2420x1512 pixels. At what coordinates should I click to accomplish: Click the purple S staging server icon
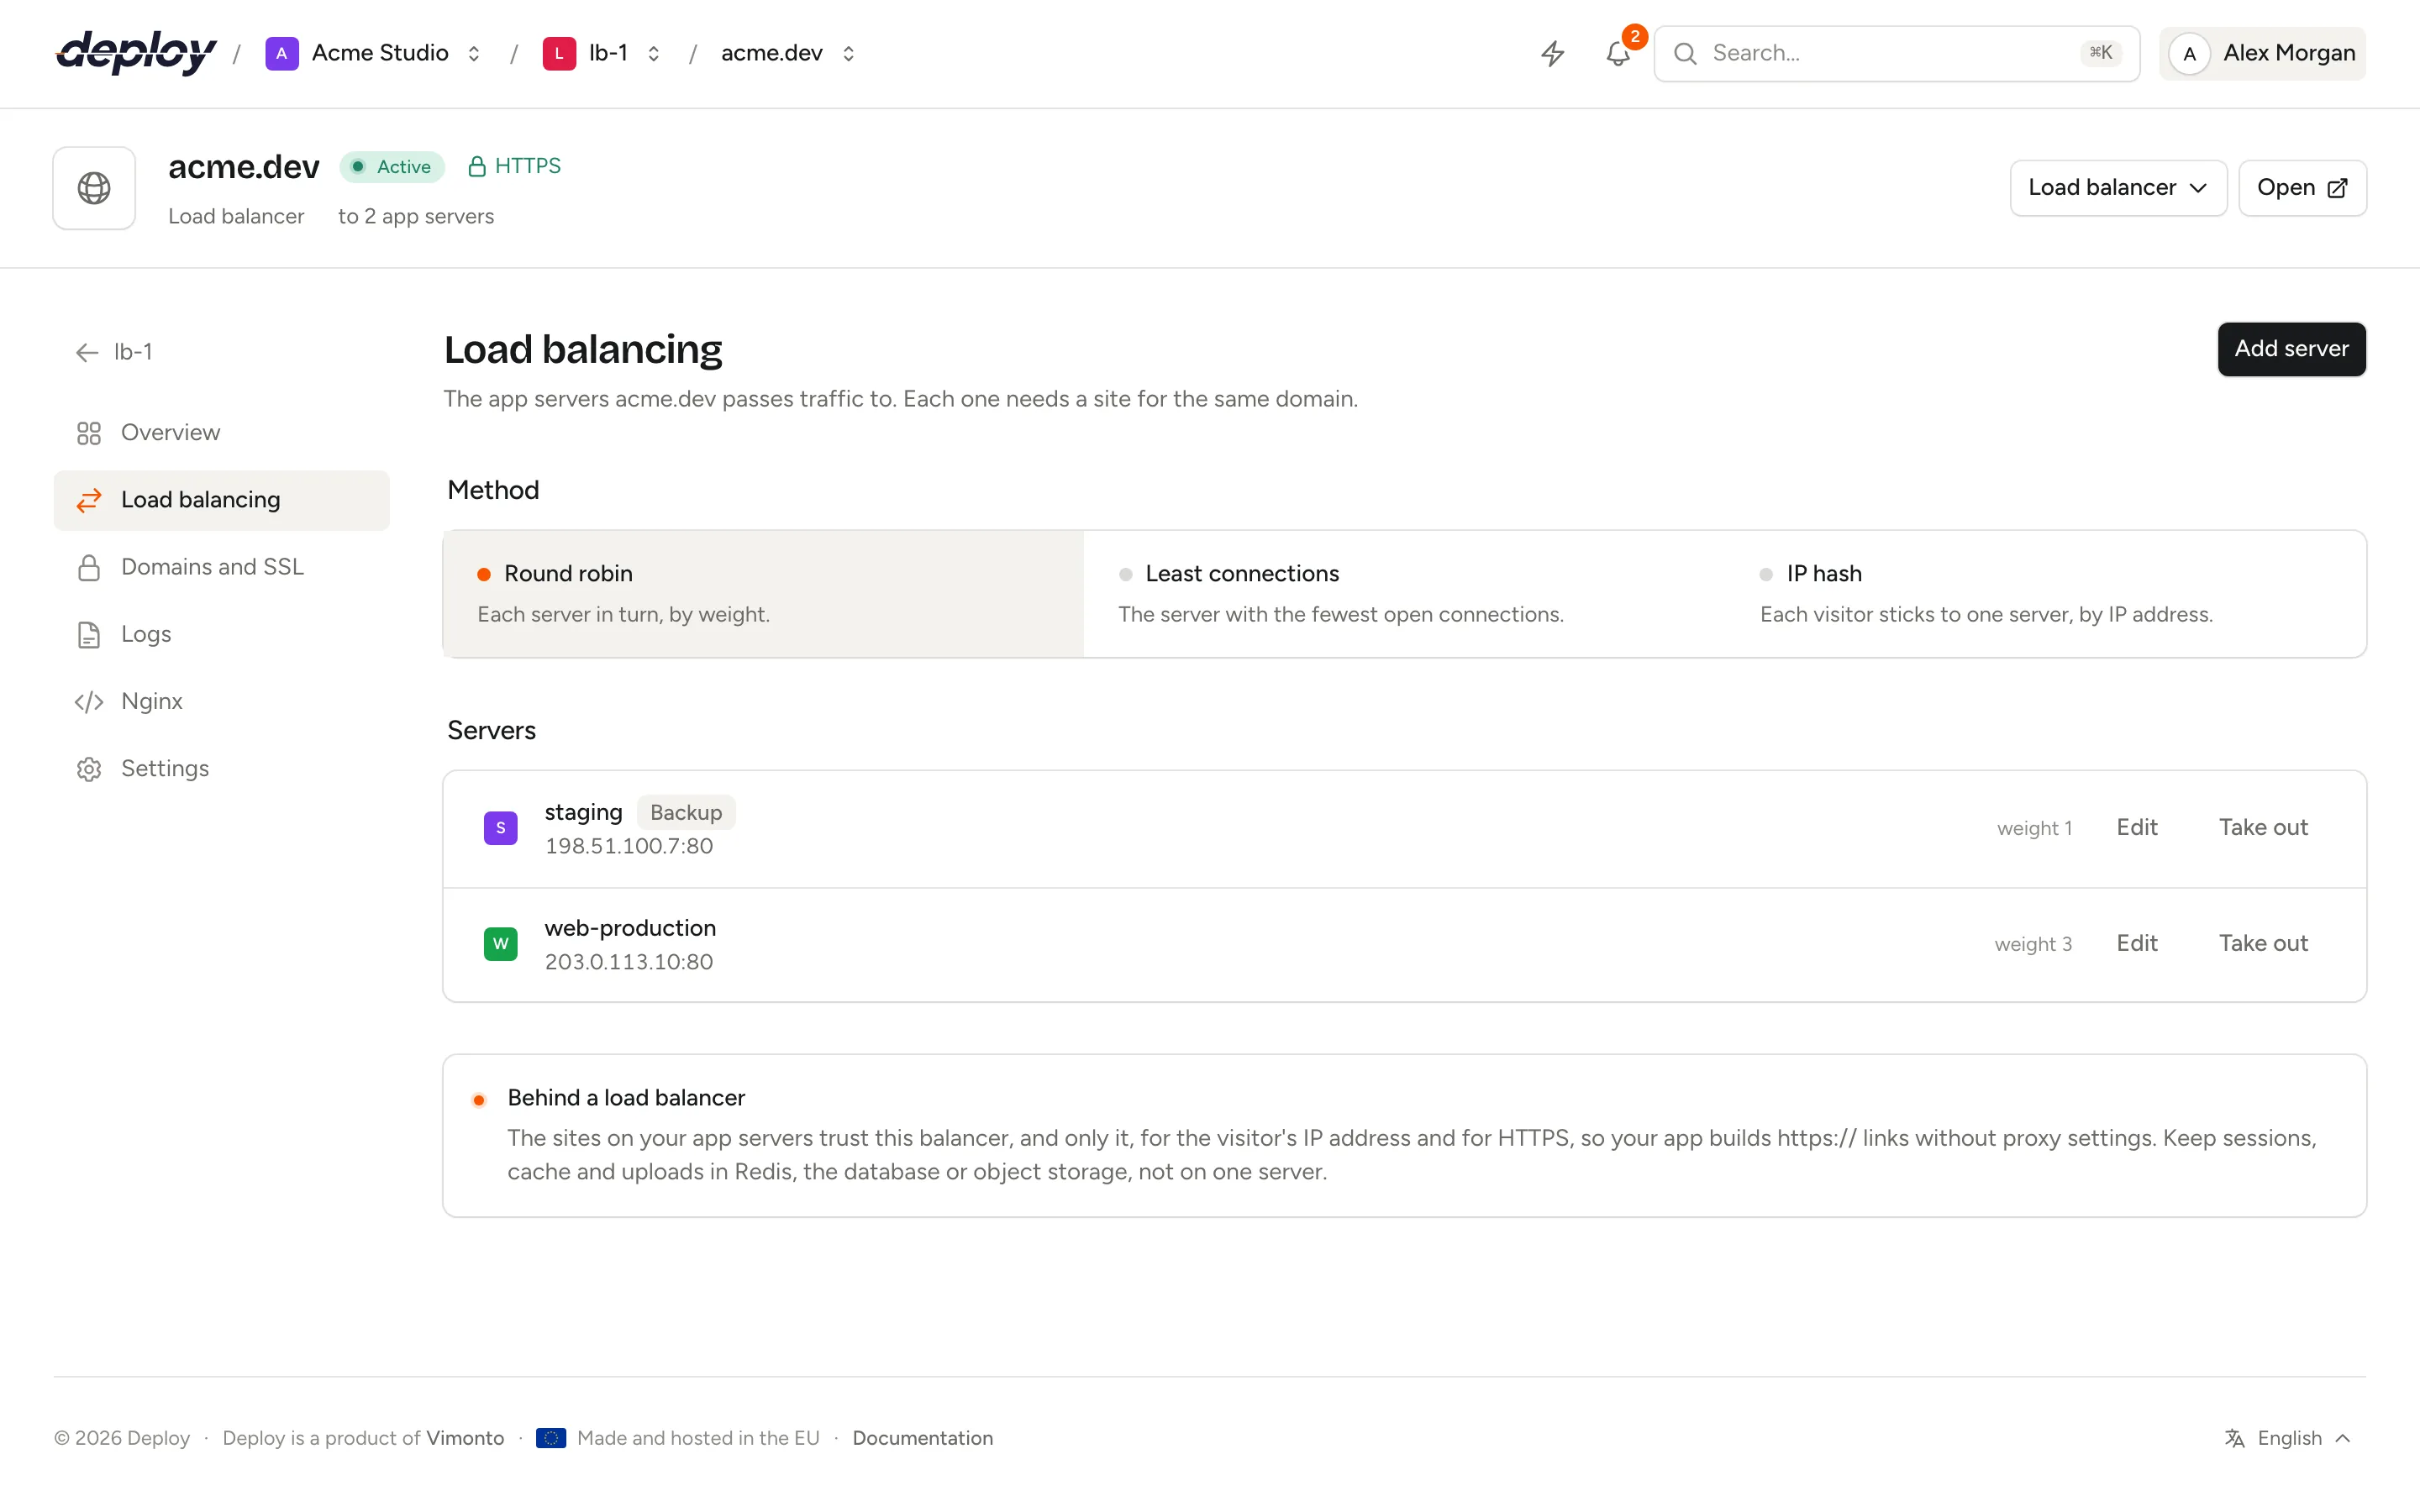[x=500, y=828]
